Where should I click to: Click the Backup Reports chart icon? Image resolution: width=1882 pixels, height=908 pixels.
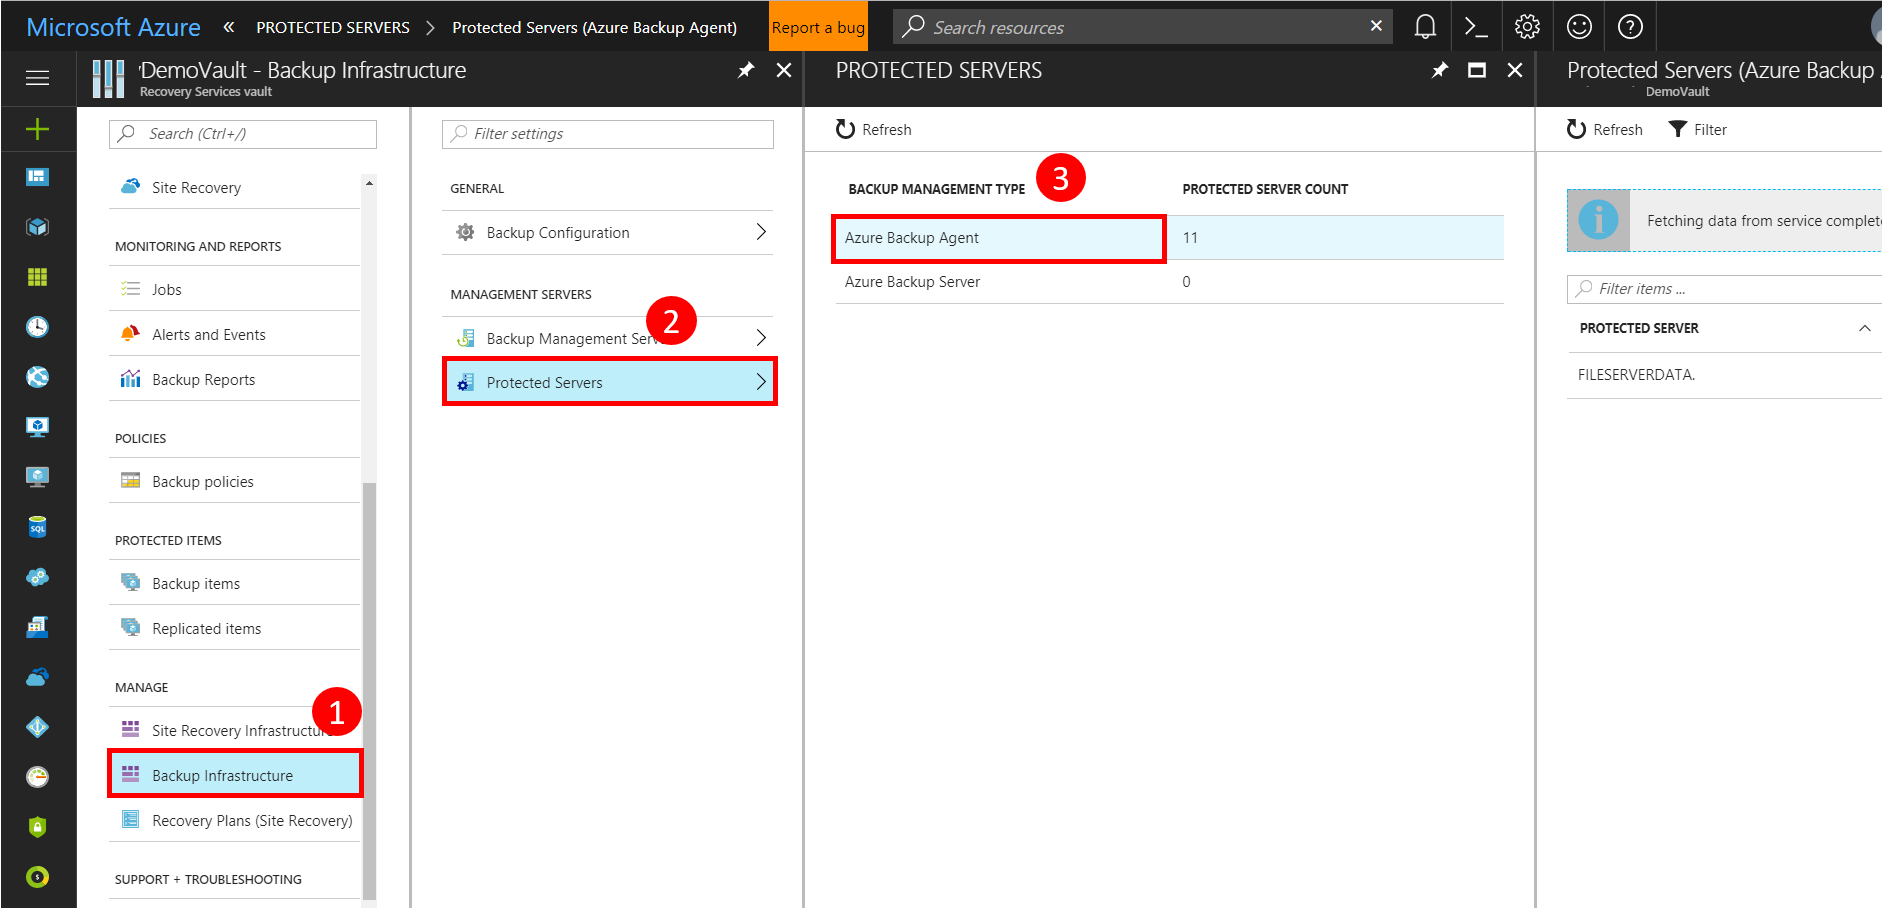(x=130, y=379)
